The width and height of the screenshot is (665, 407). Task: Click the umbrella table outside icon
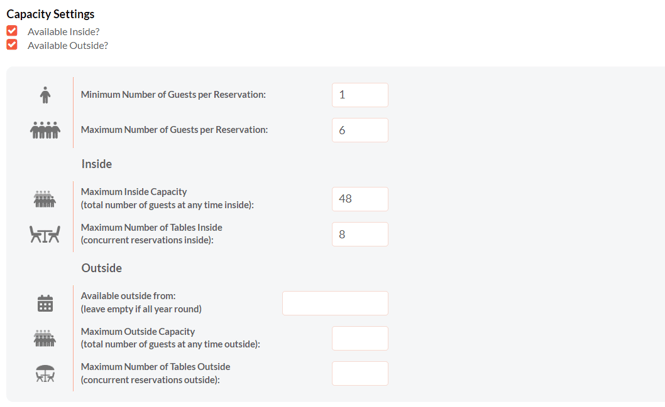pos(45,374)
